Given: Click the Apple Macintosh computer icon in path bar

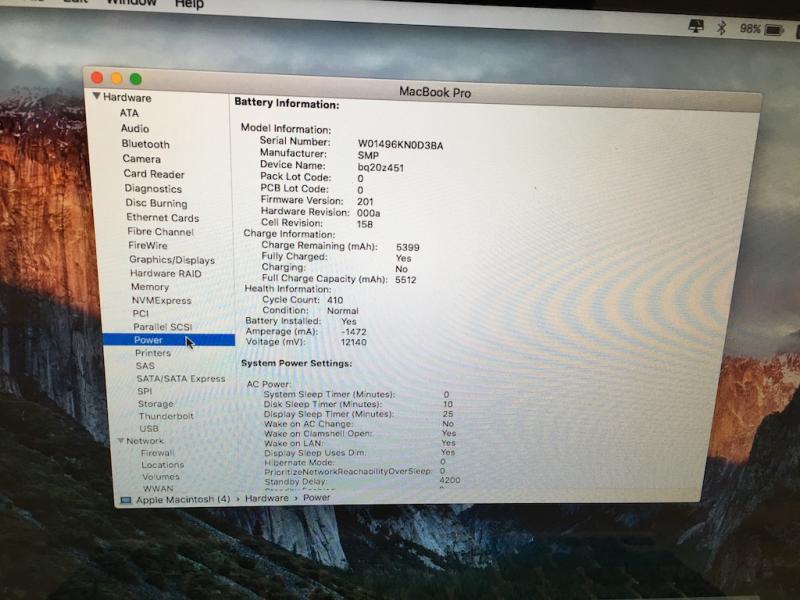Looking at the screenshot, I should click(126, 500).
